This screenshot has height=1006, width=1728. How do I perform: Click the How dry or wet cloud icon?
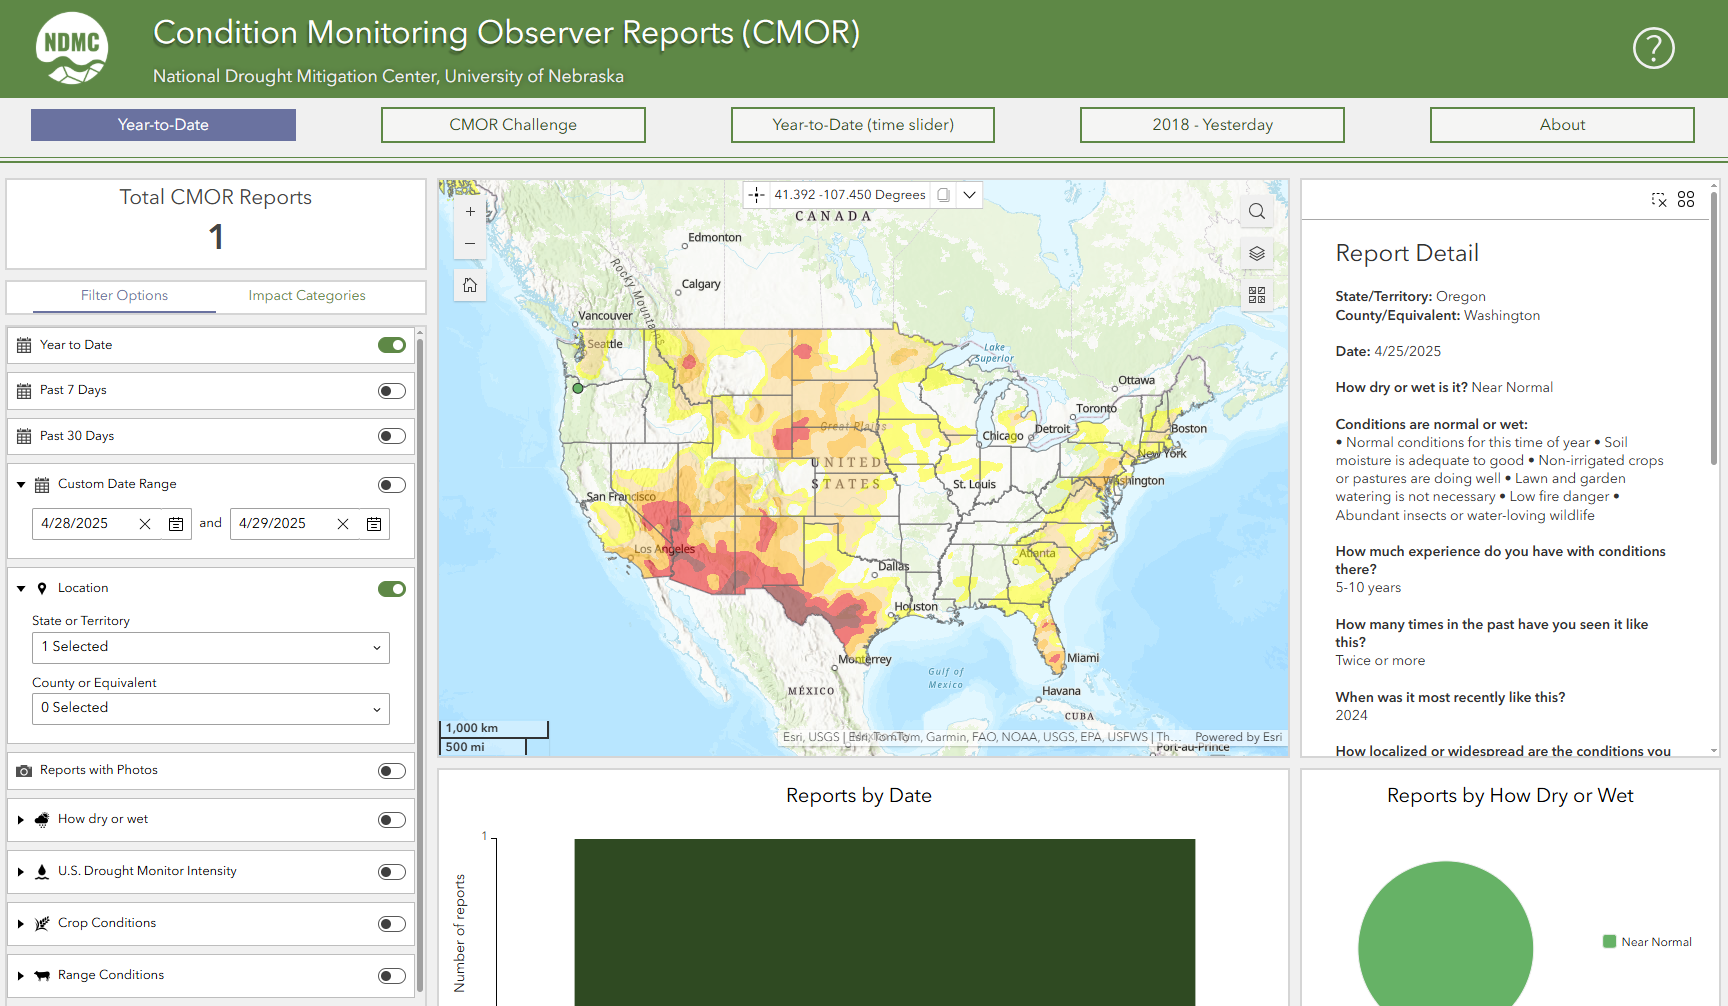pos(42,820)
